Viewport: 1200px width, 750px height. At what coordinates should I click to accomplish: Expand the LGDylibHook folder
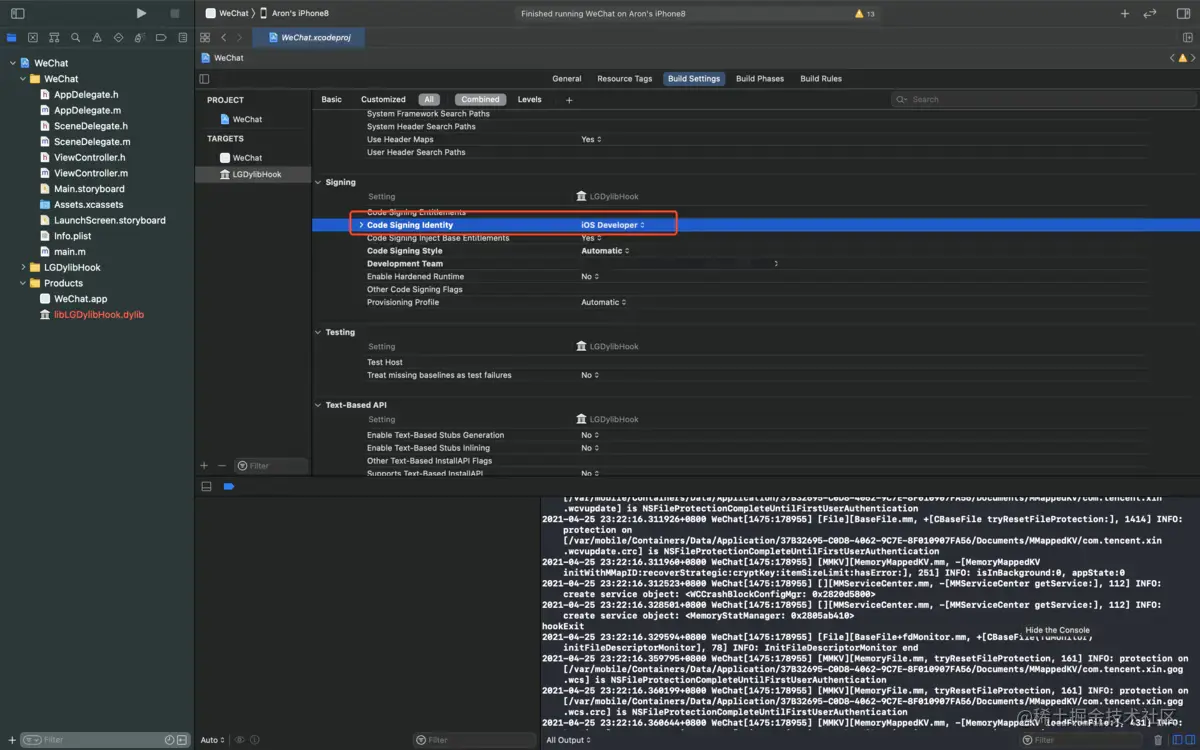pos(23,267)
